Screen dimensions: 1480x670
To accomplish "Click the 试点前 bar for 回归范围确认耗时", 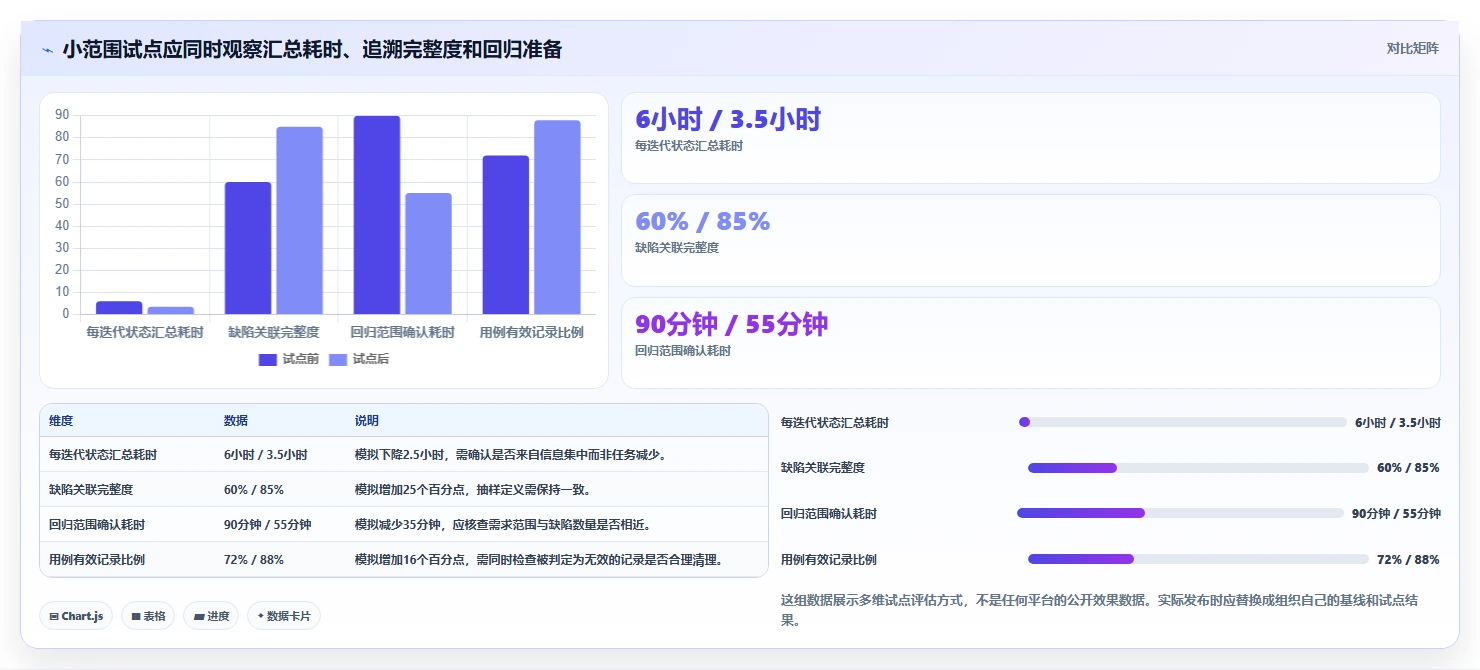I will [x=377, y=215].
